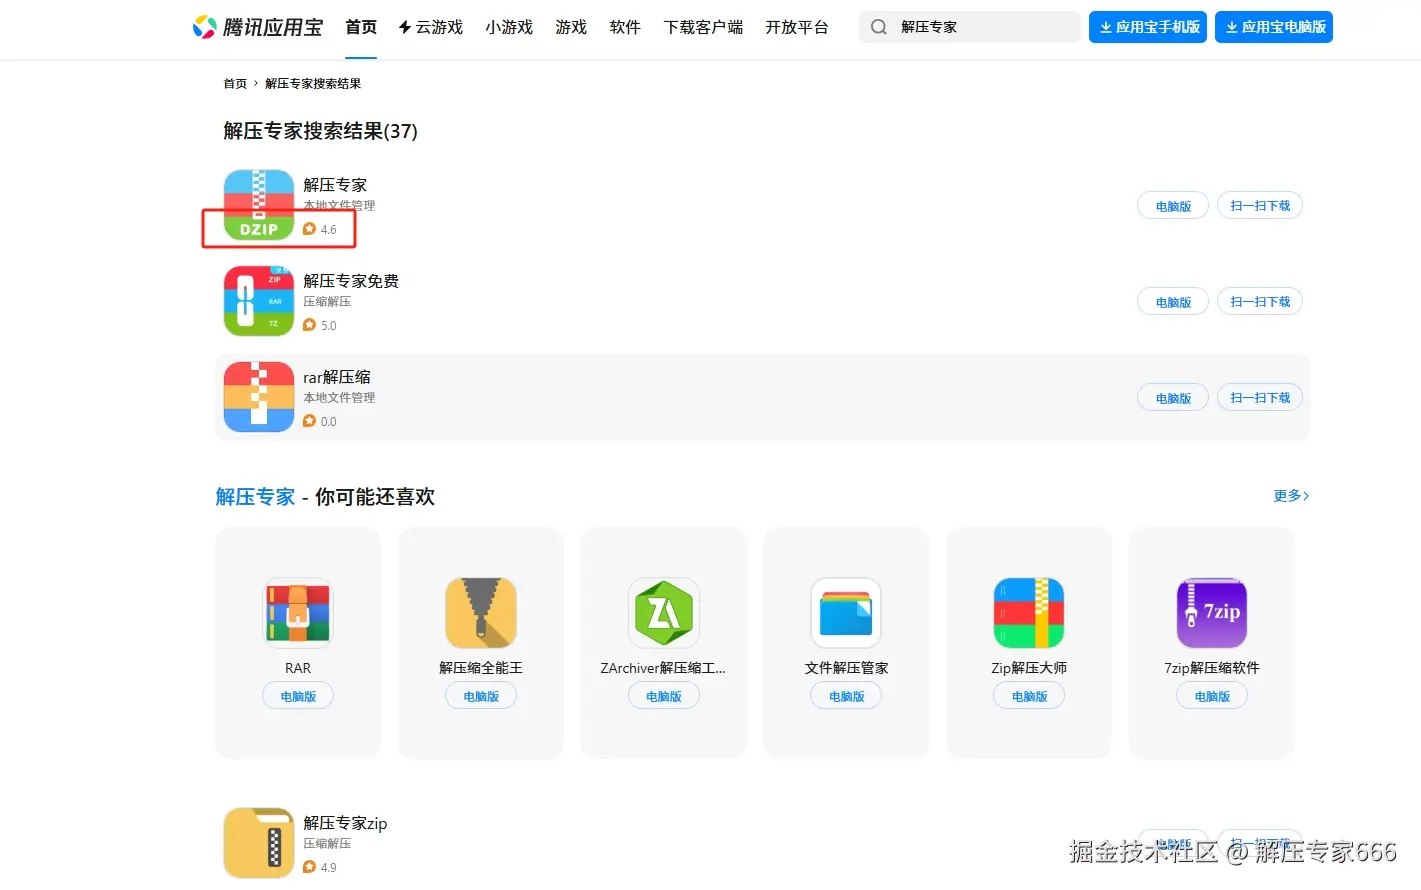Click 压缩解压 category under 解压专家zip
Viewport: 1421px width, 890px height.
point(327,844)
